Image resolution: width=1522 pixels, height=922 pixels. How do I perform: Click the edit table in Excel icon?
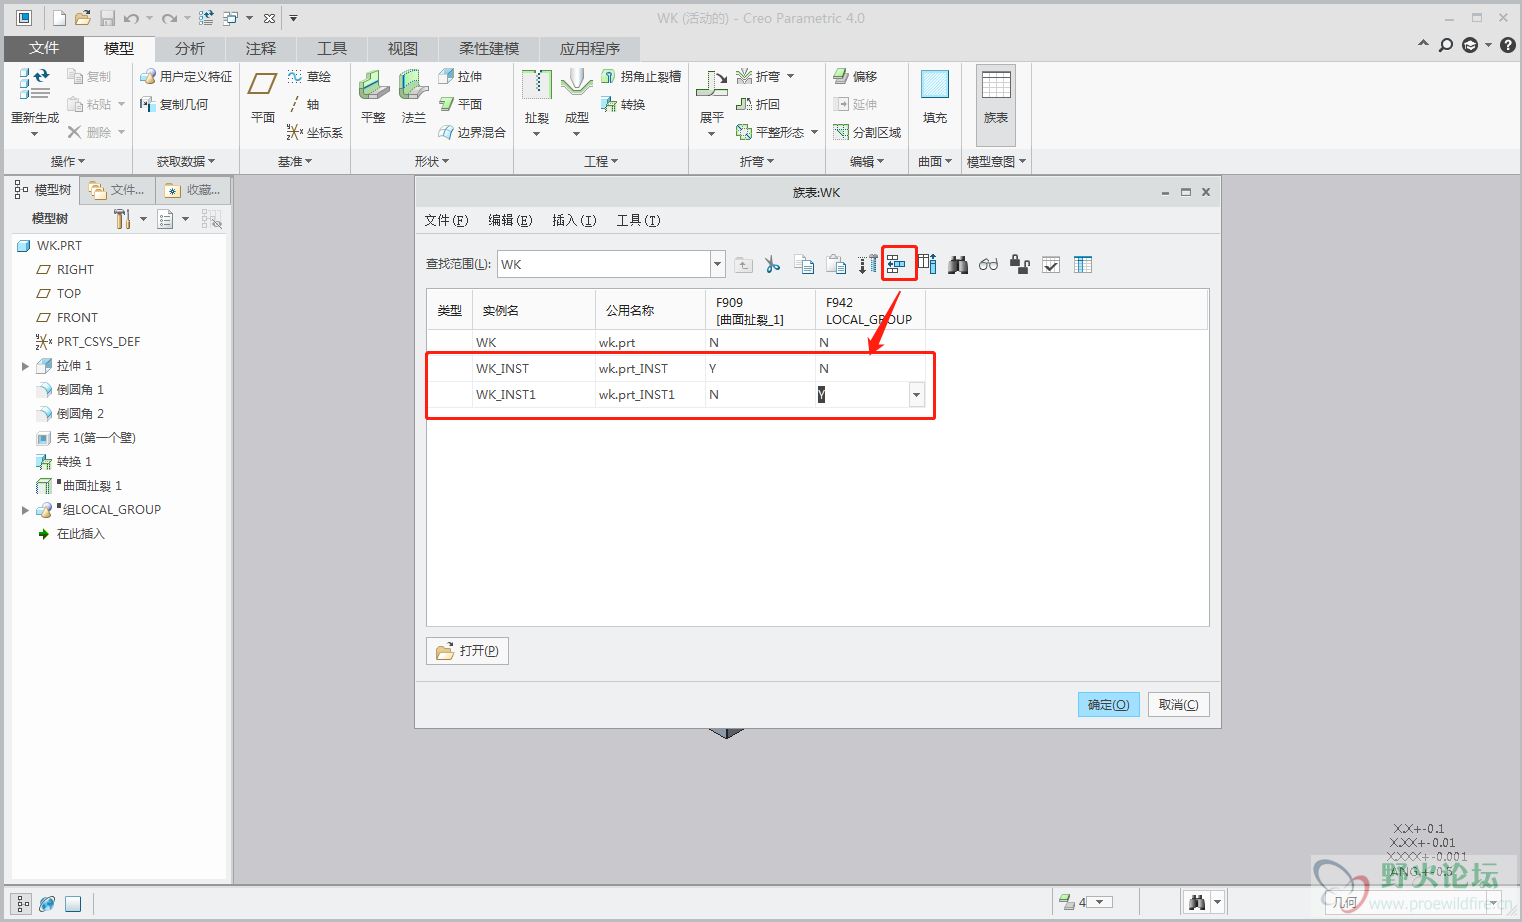(1083, 264)
